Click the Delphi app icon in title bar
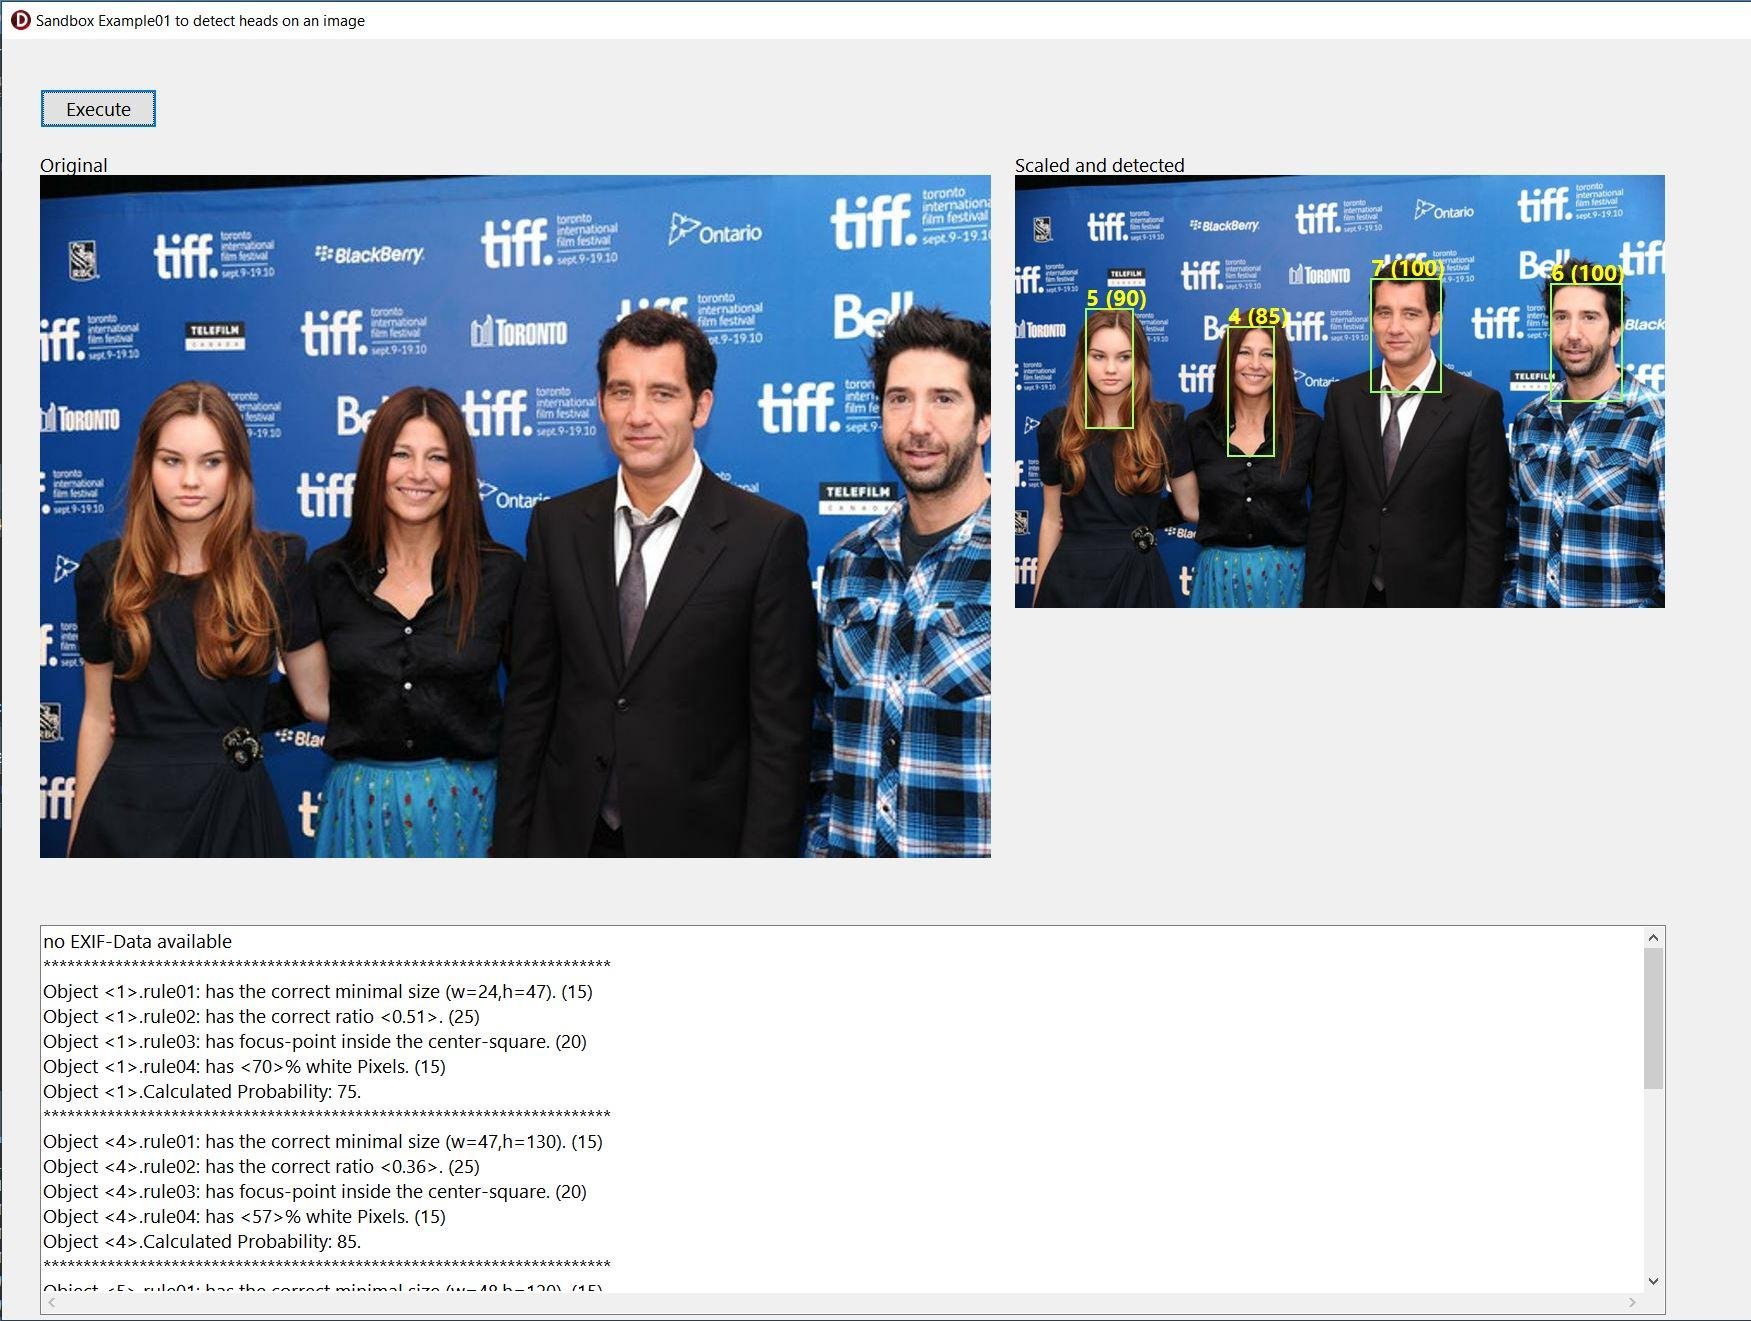 [20, 20]
